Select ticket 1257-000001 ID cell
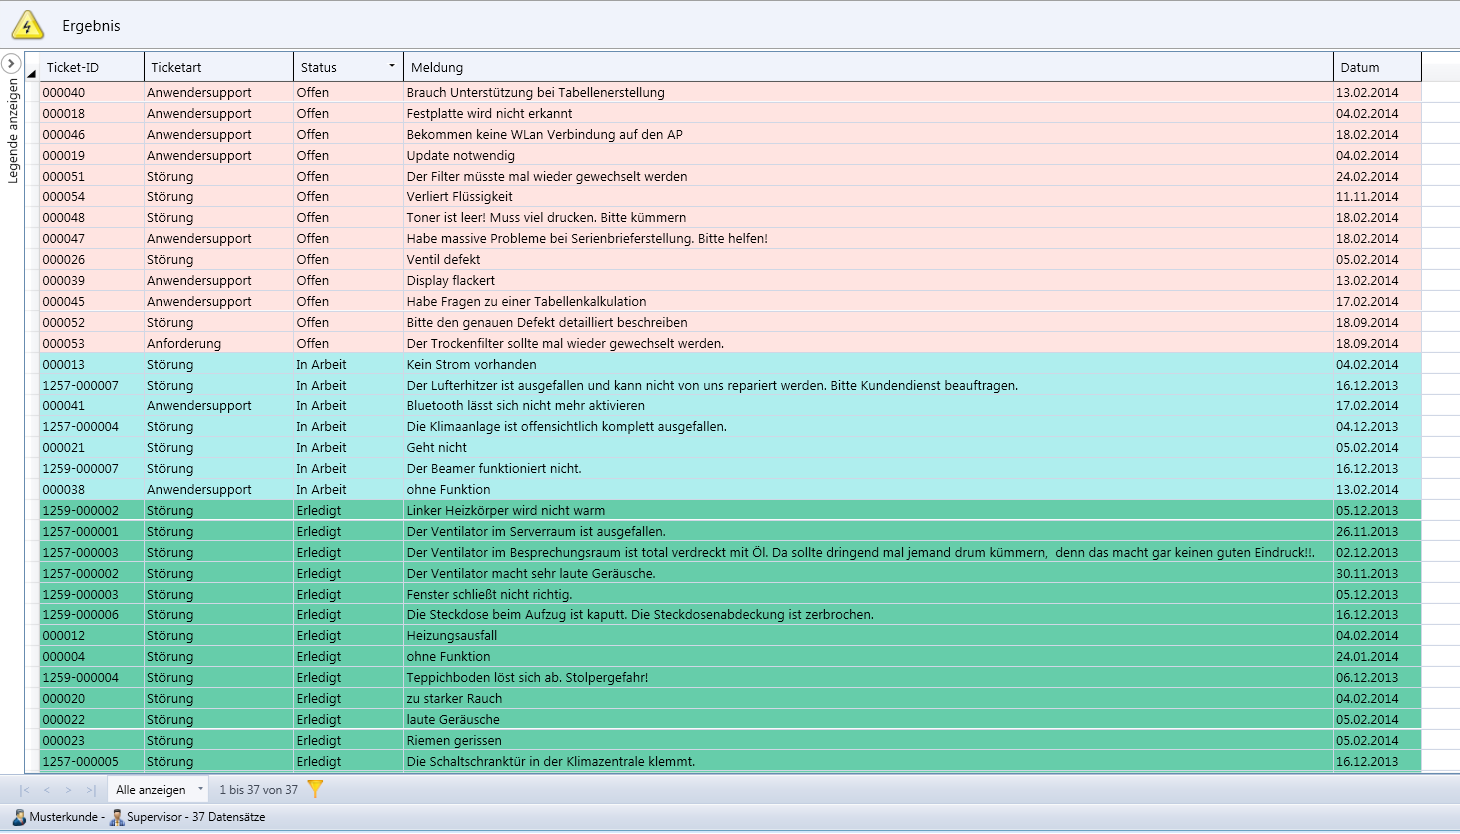 [x=92, y=531]
